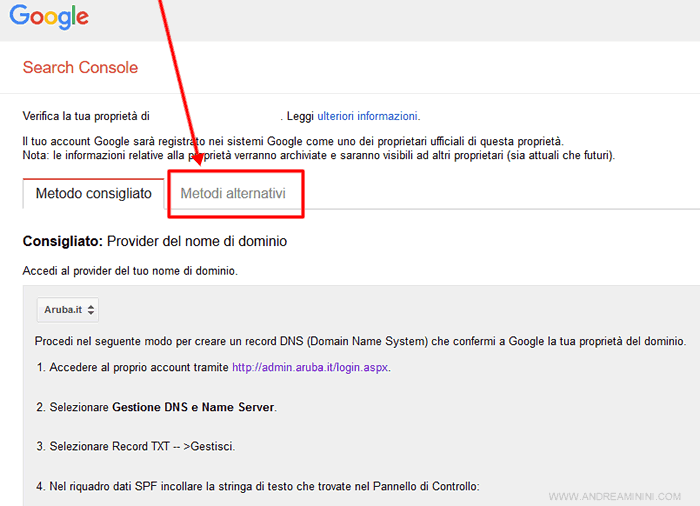Switch to the Metodo consigliato tab
This screenshot has width=700, height=506.
pos(93,193)
